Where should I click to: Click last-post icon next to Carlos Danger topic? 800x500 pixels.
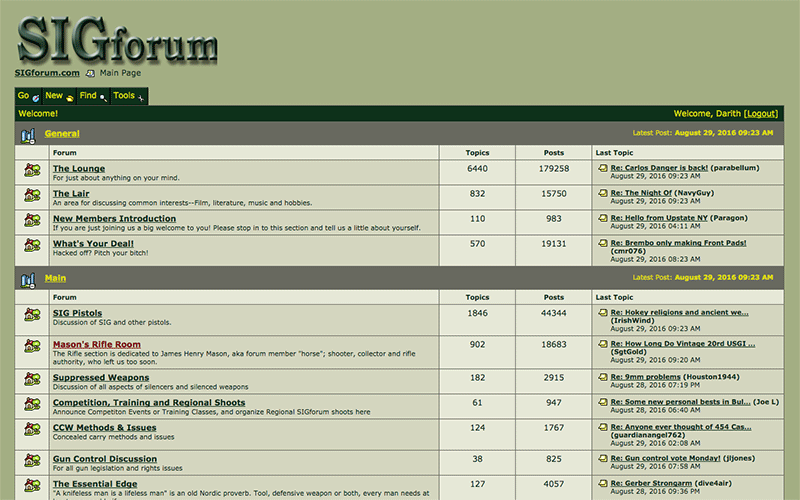click(603, 168)
